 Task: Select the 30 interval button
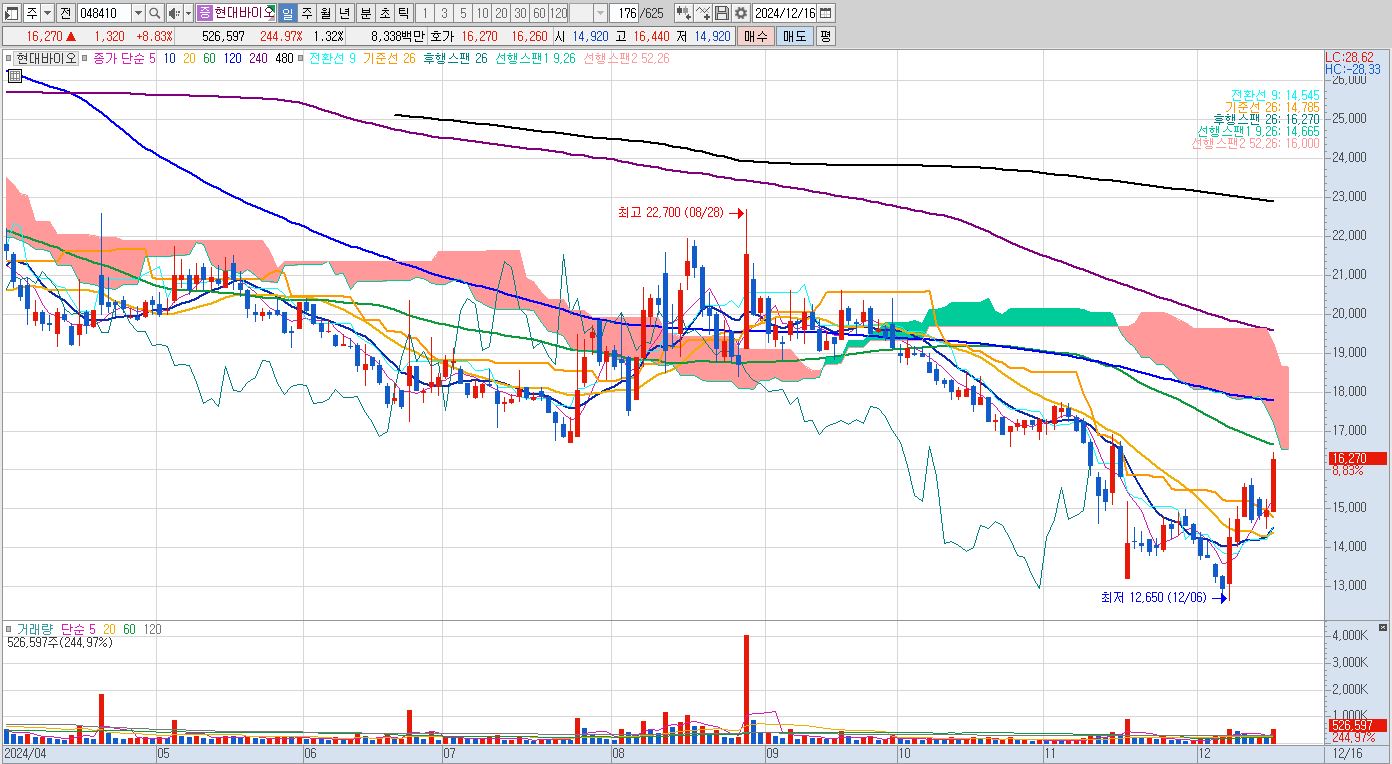520,13
